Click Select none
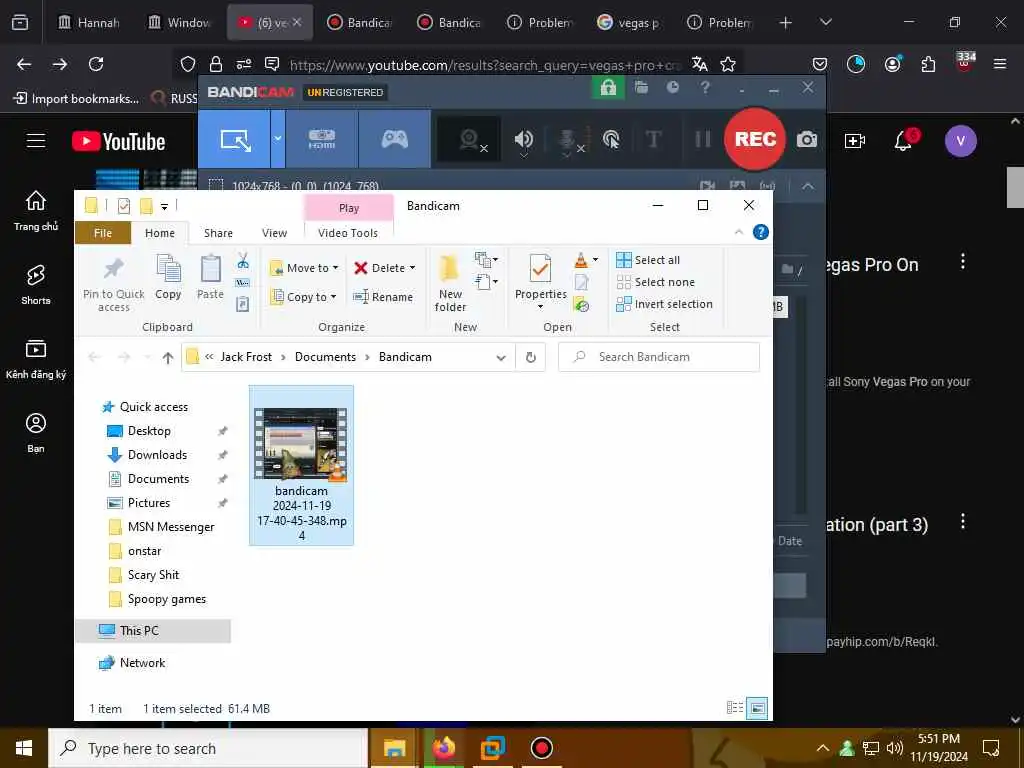Image resolution: width=1024 pixels, height=768 pixels. coord(656,282)
